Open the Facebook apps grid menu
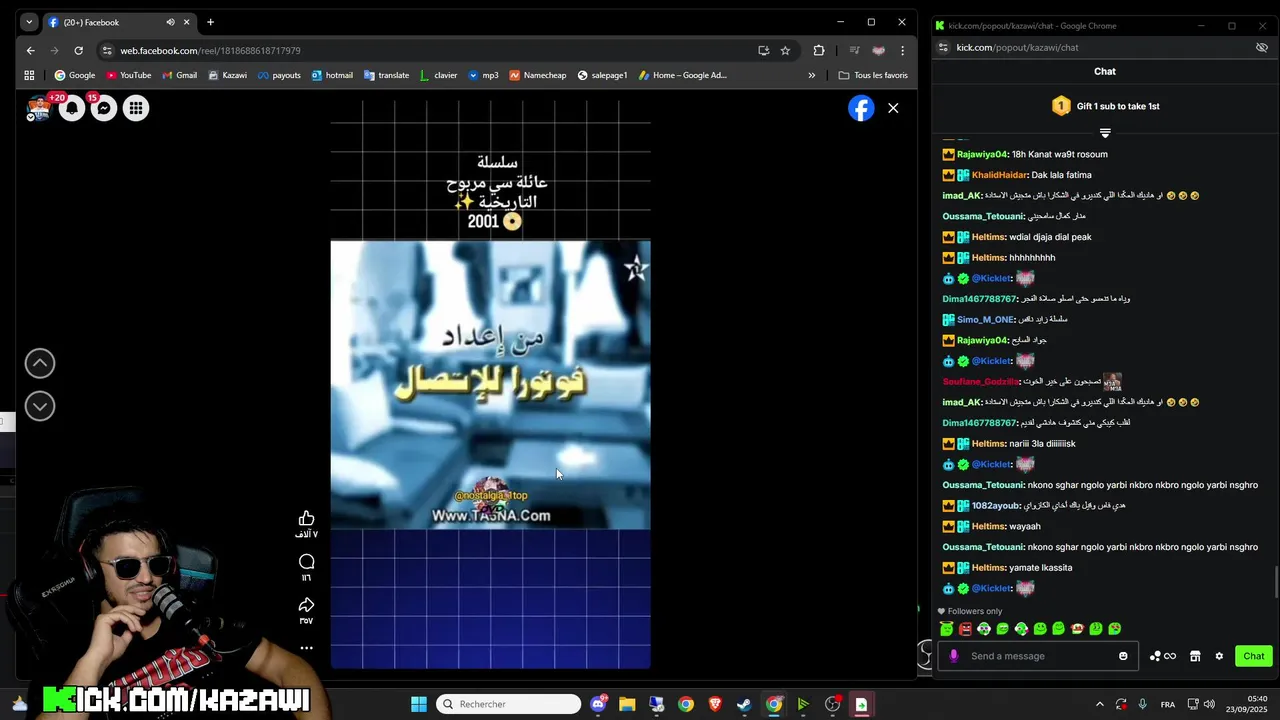 136,108
